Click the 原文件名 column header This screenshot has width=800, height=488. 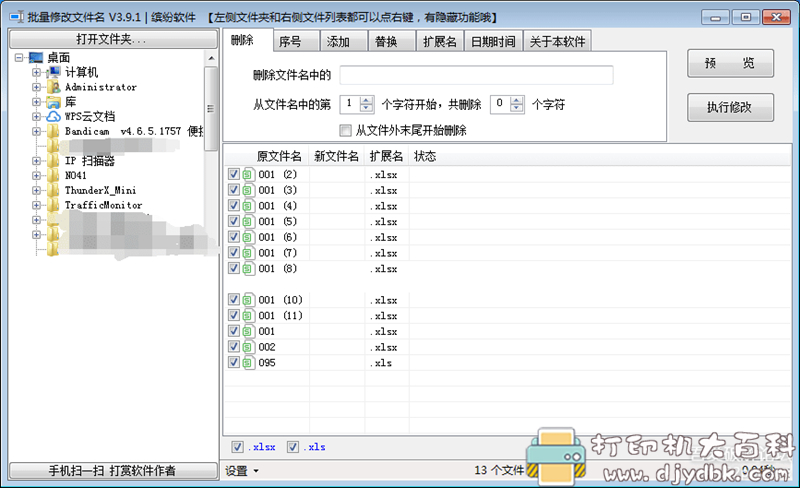(x=279, y=156)
